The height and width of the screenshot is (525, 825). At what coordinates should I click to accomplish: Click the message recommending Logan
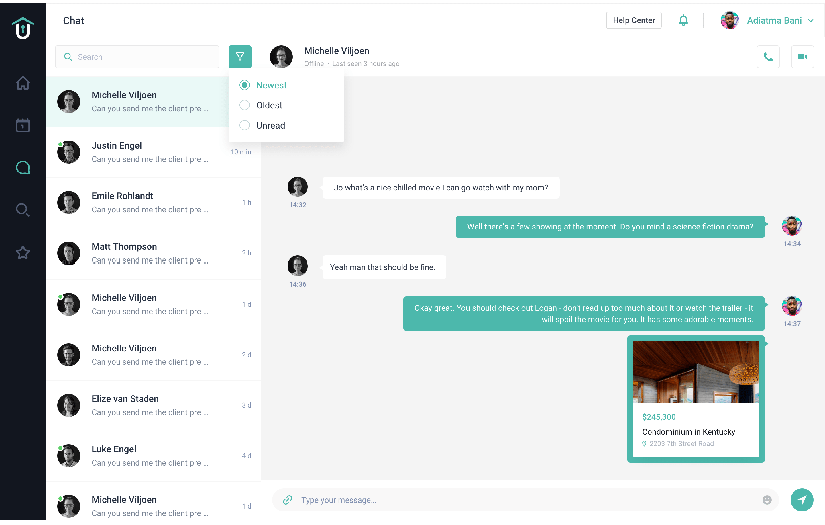click(583, 314)
